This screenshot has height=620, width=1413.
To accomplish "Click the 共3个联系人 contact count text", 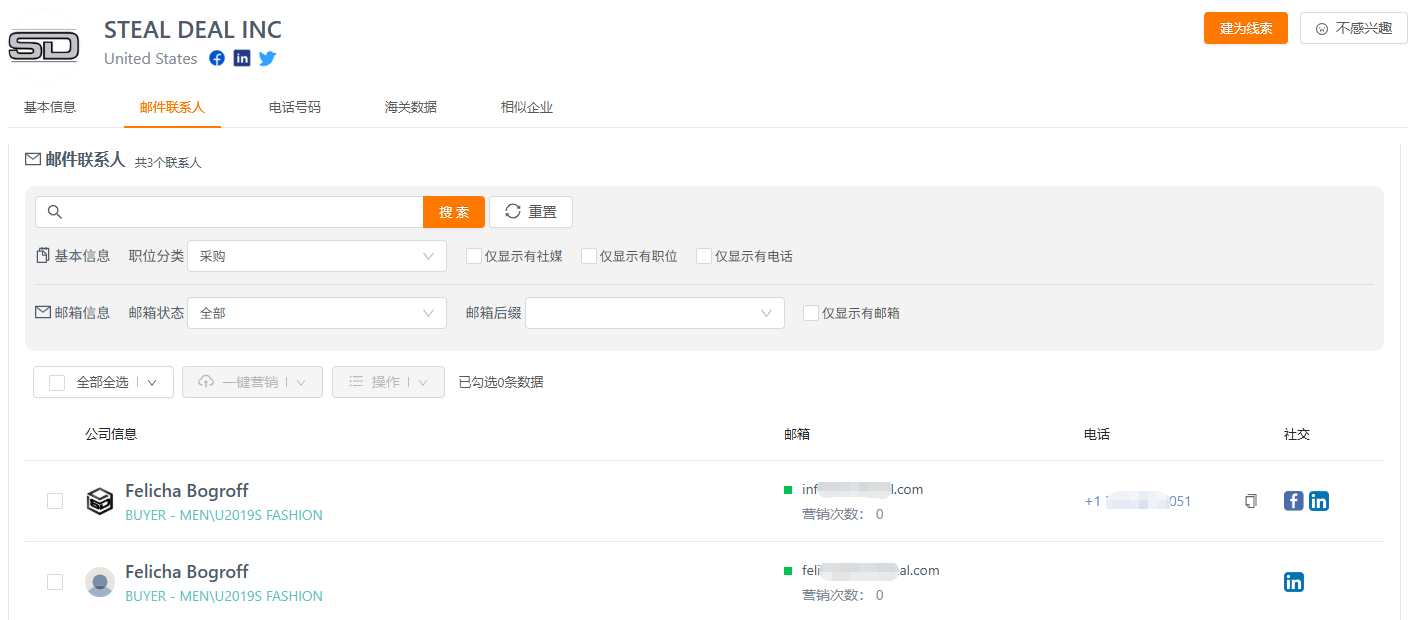I will tap(168, 162).
